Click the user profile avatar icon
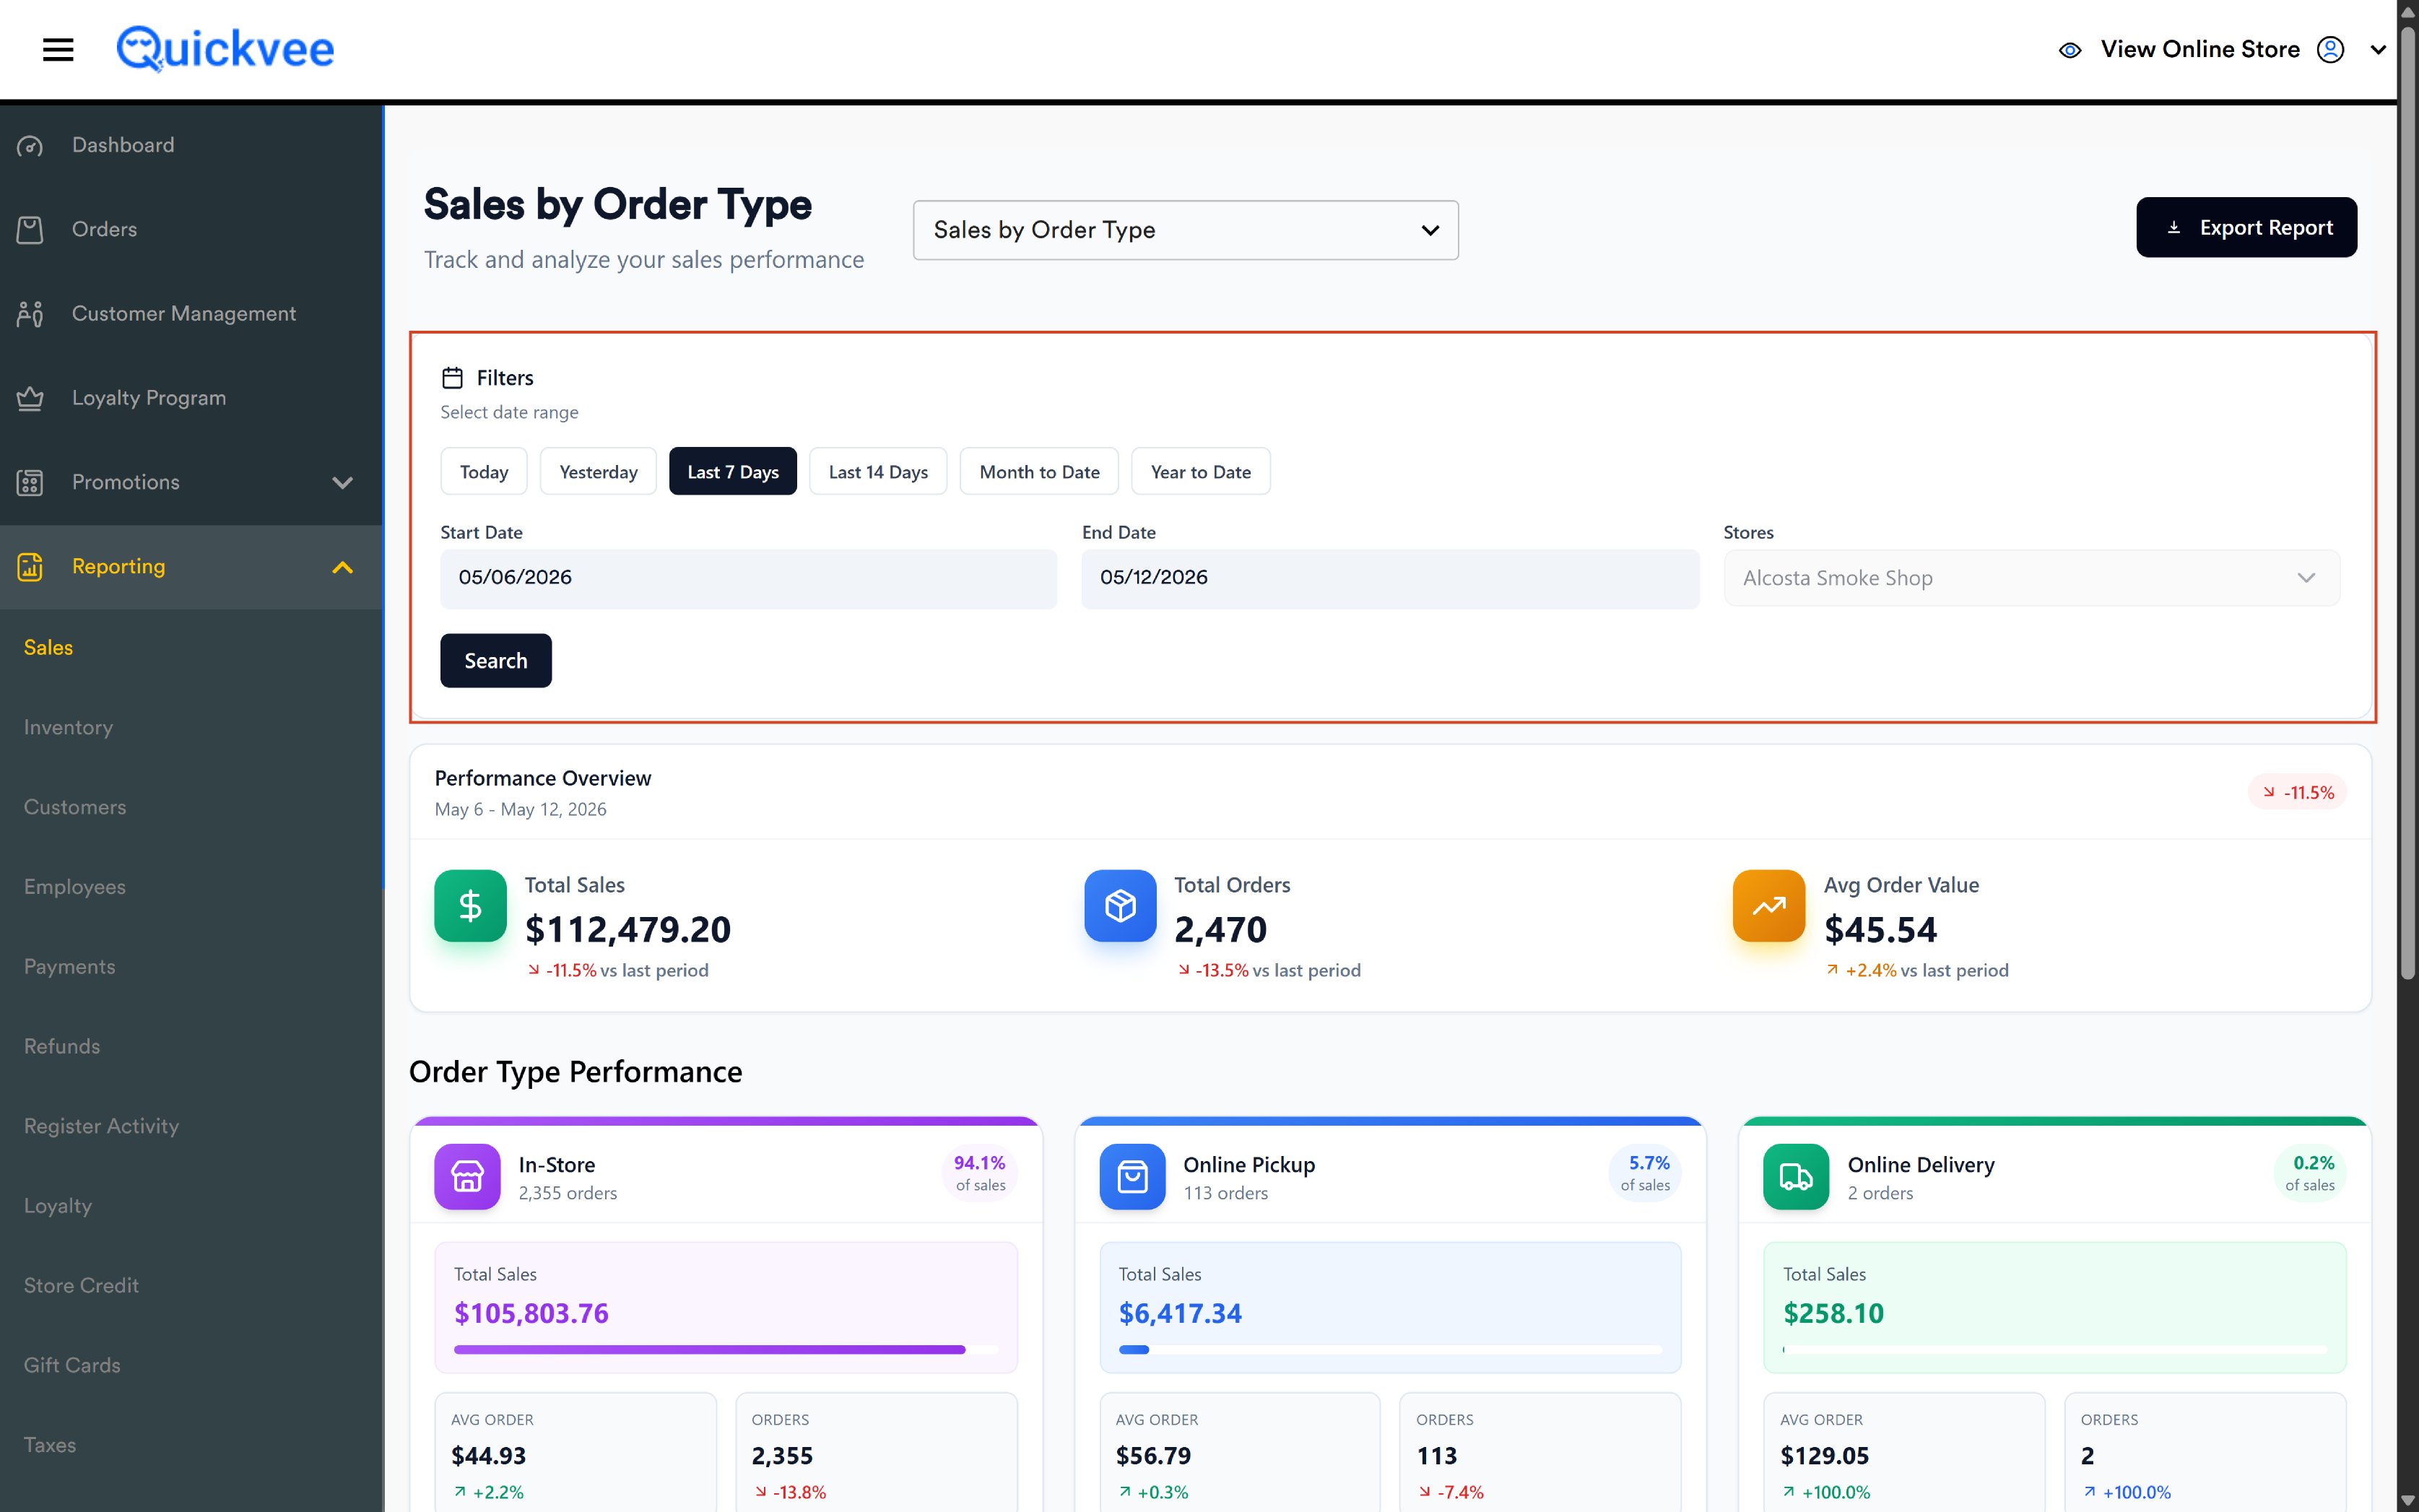The height and width of the screenshot is (1512, 2419). pyautogui.click(x=2330, y=49)
